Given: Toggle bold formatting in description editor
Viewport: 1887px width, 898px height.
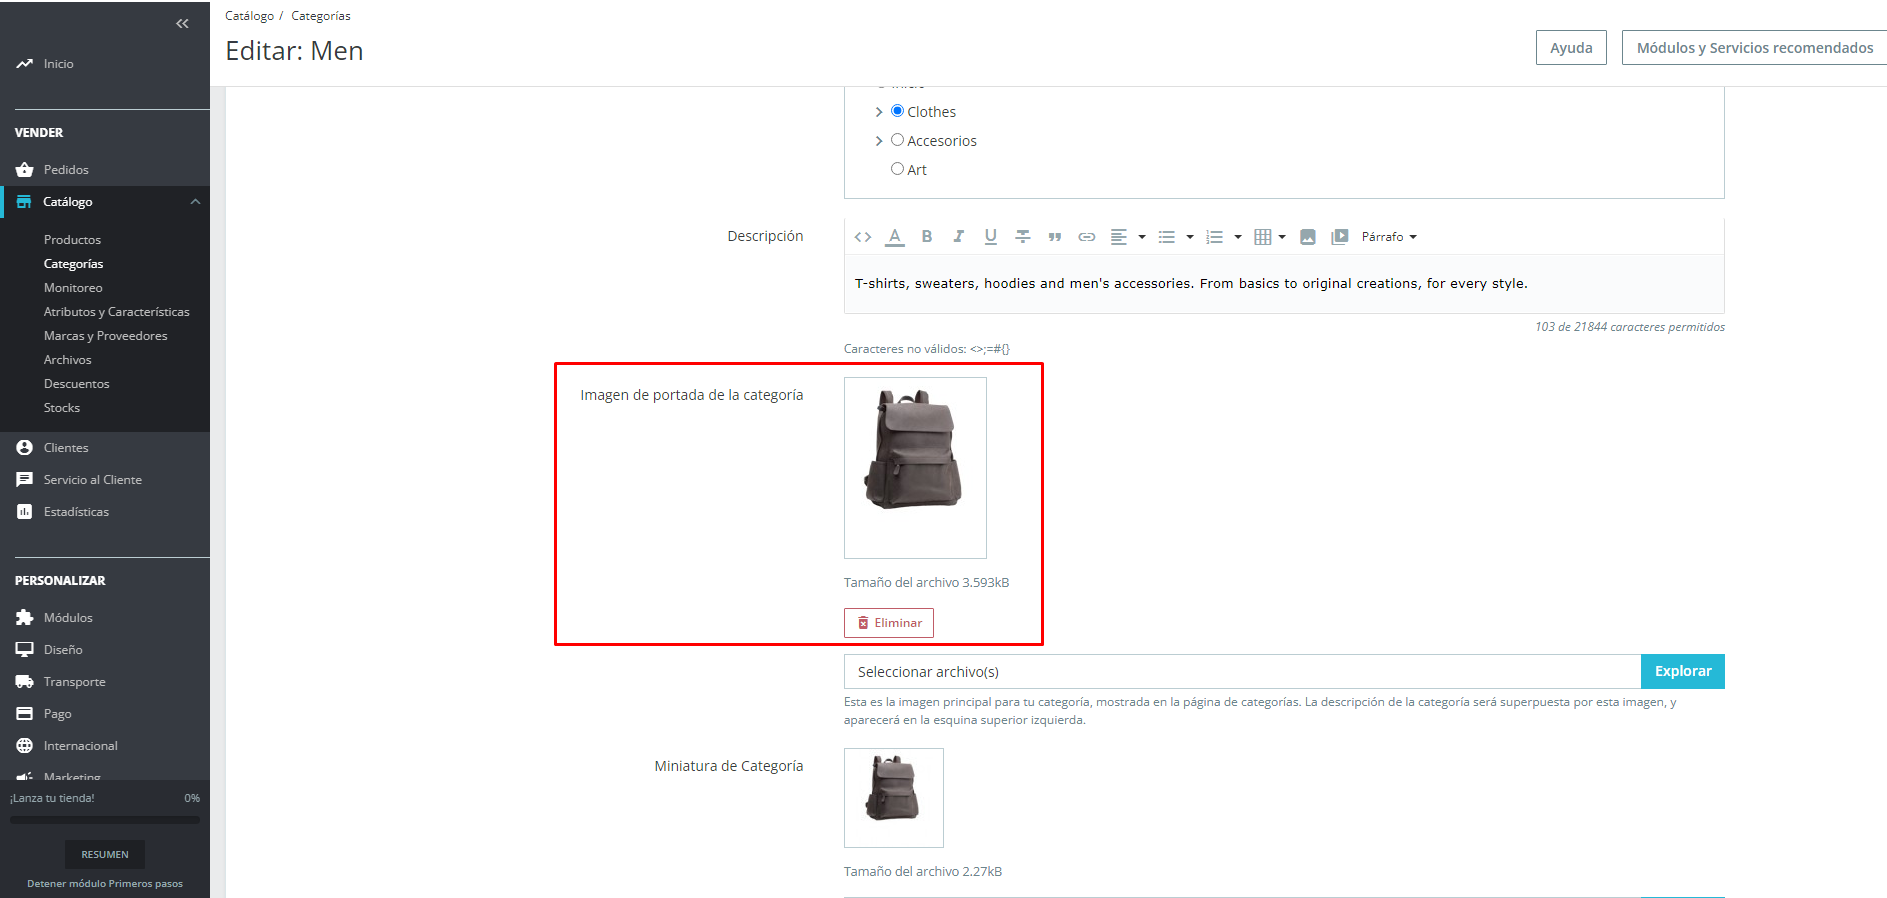Looking at the screenshot, I should click(x=927, y=237).
